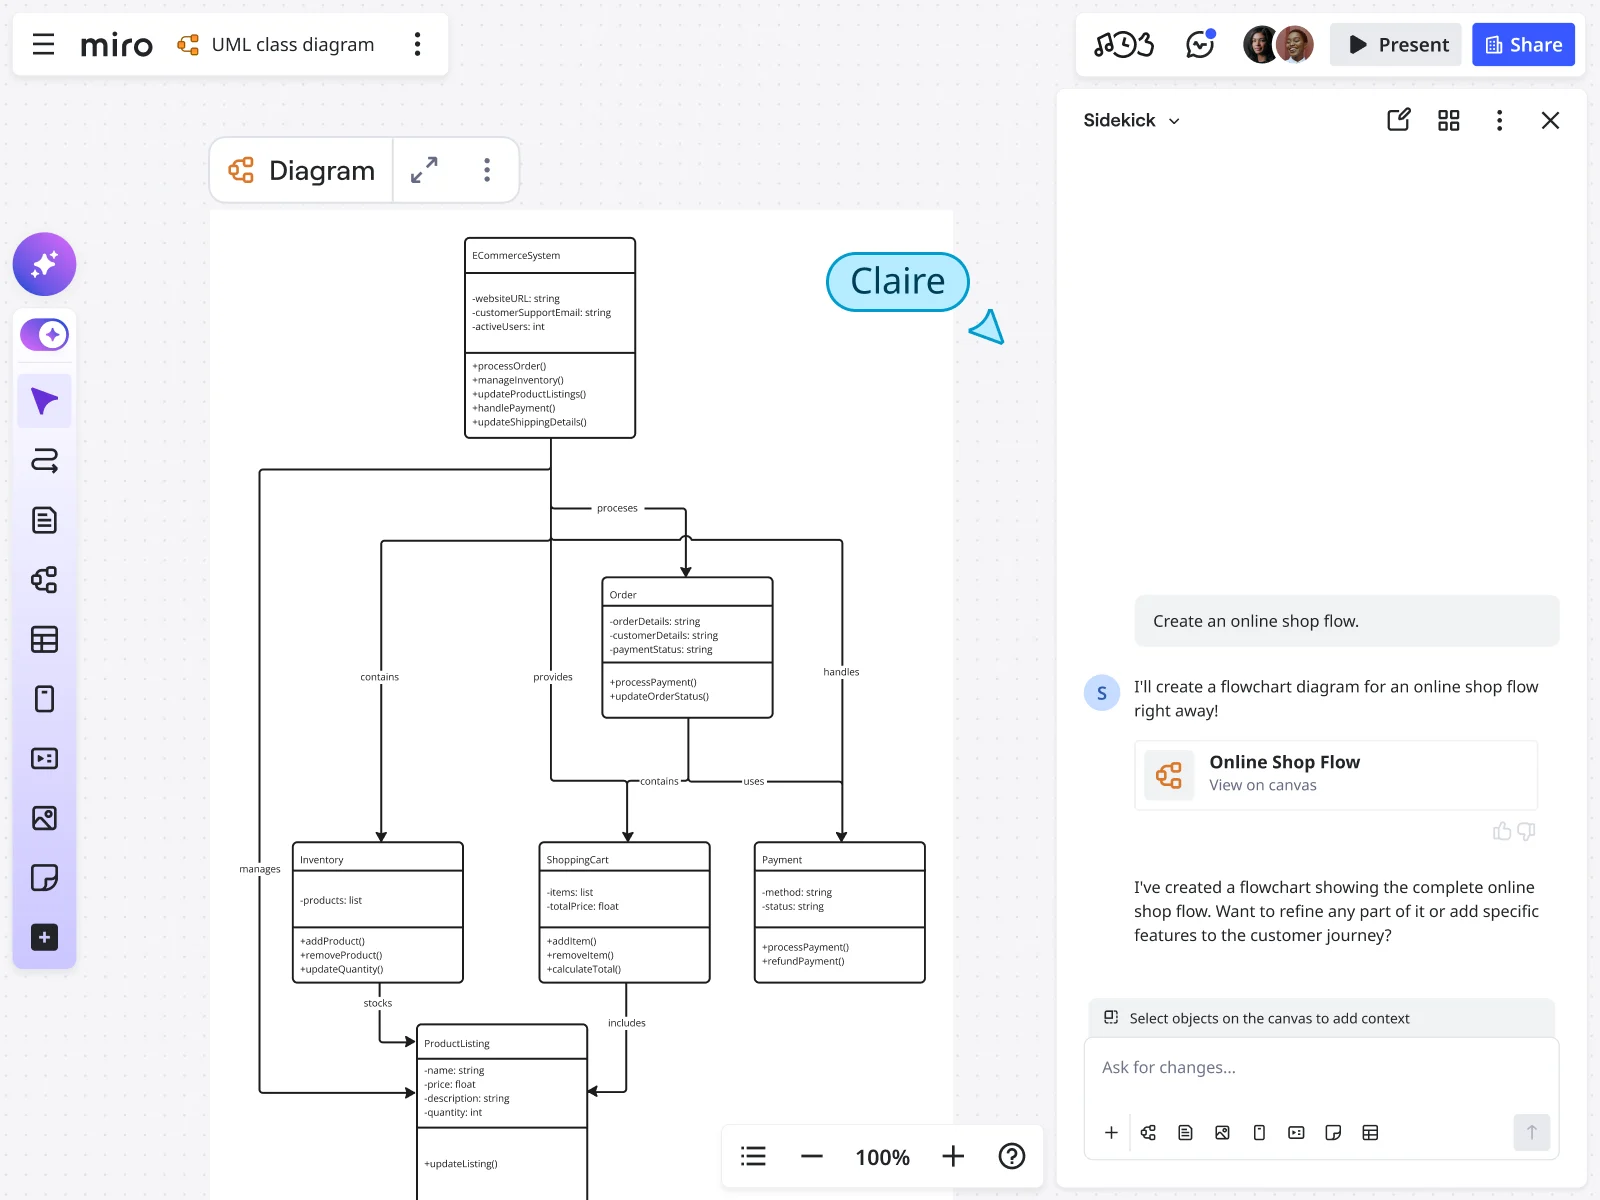Give thumbs up on the Online Shop Flow response
The height and width of the screenshot is (1200, 1600).
click(x=1502, y=831)
